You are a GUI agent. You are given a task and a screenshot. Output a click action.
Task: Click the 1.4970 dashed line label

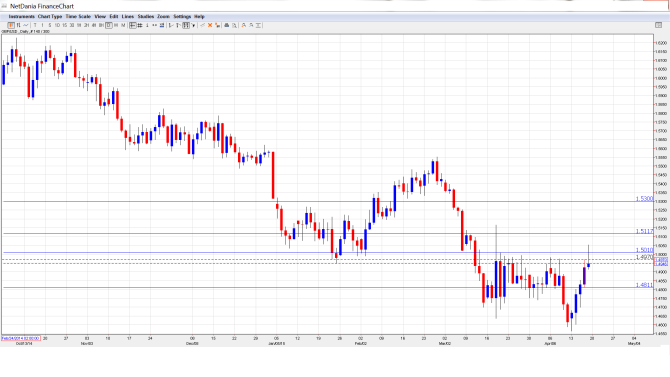tap(644, 257)
